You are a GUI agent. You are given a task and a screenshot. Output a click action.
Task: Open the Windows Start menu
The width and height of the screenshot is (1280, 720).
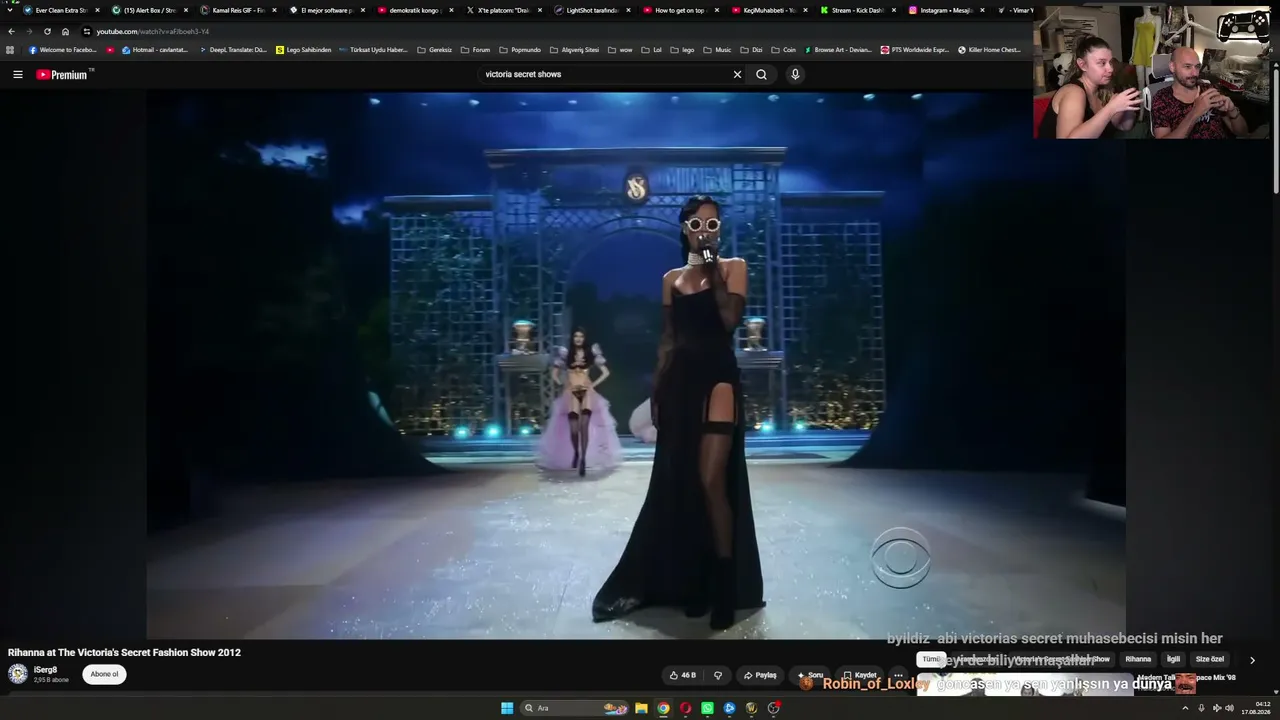(x=507, y=708)
